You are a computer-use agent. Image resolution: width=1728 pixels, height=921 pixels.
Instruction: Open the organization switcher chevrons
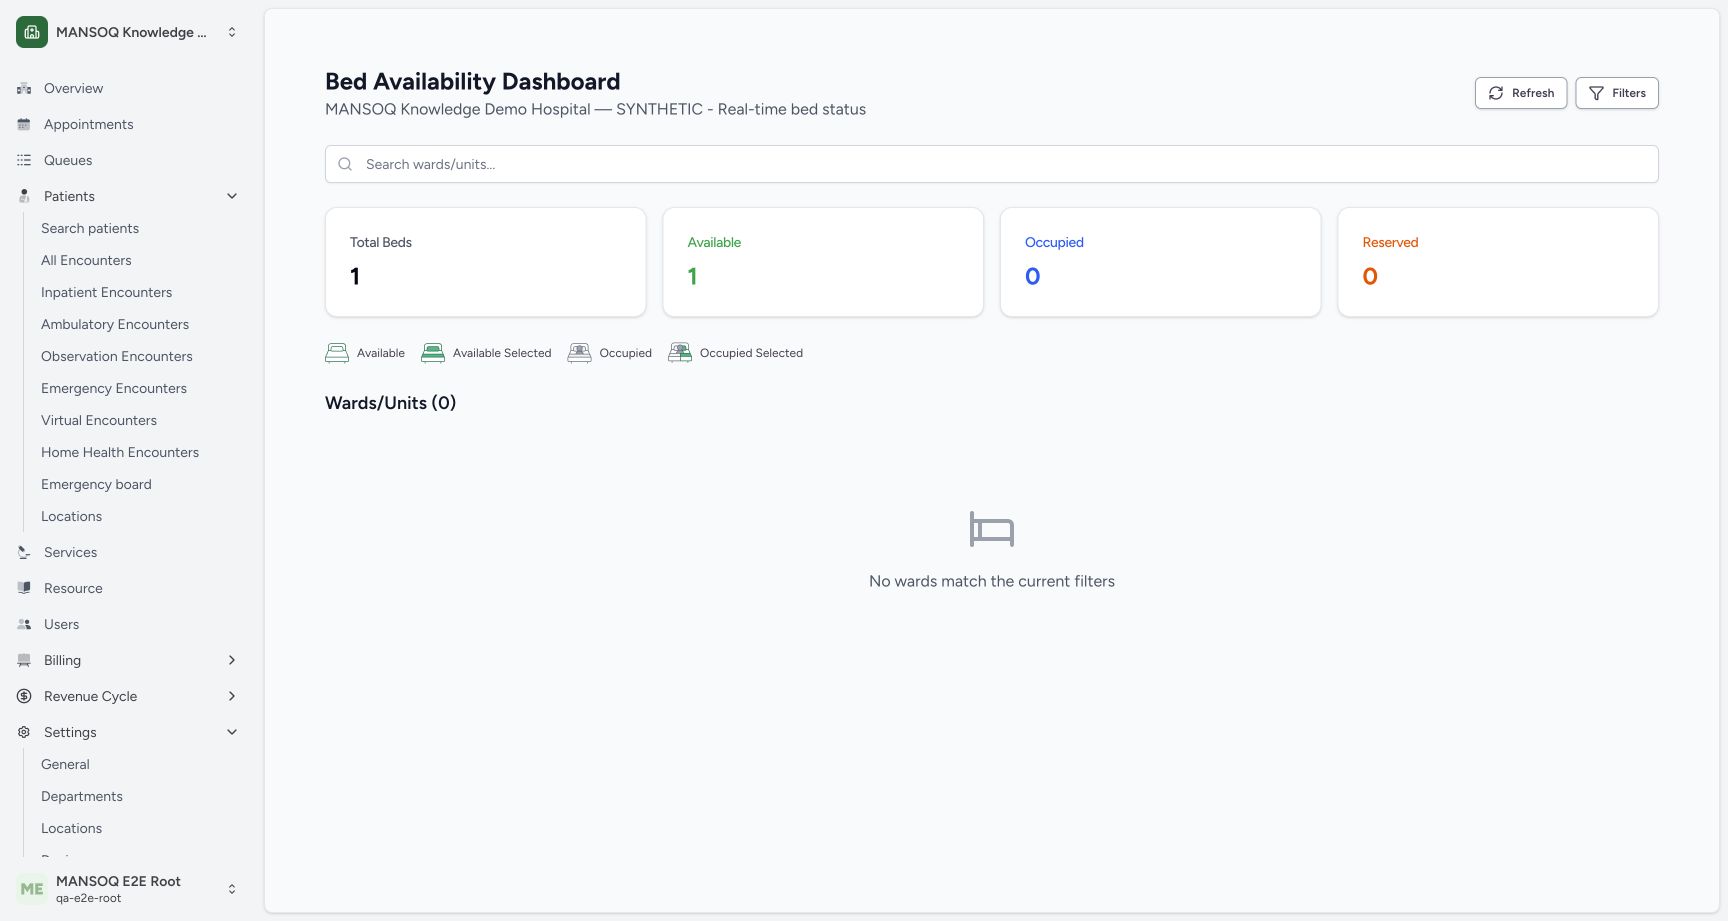coord(232,32)
